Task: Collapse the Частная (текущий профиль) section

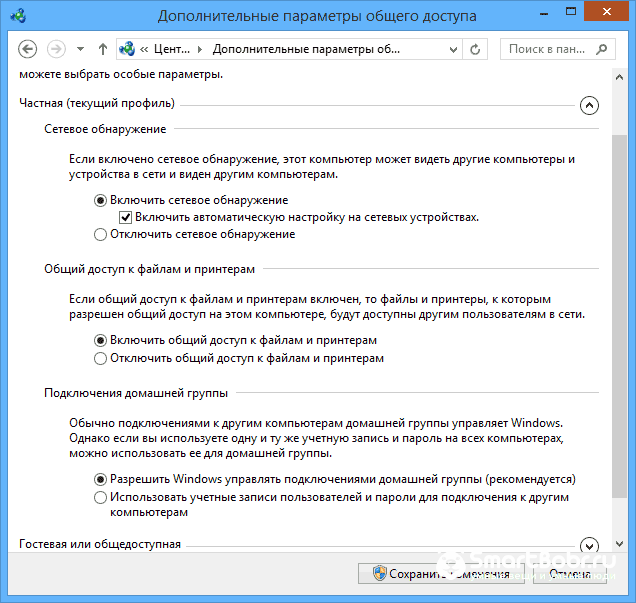Action: coord(588,104)
